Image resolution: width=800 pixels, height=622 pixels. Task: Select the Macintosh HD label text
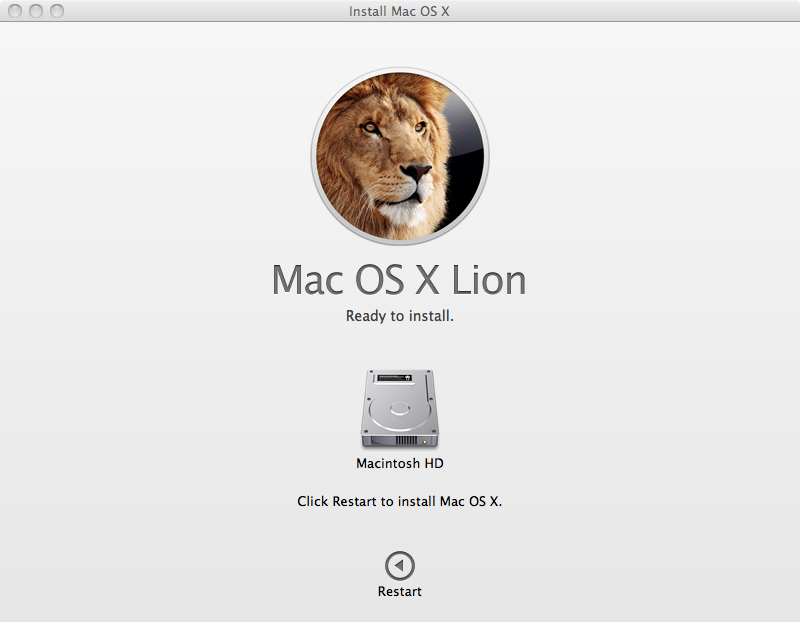point(400,463)
